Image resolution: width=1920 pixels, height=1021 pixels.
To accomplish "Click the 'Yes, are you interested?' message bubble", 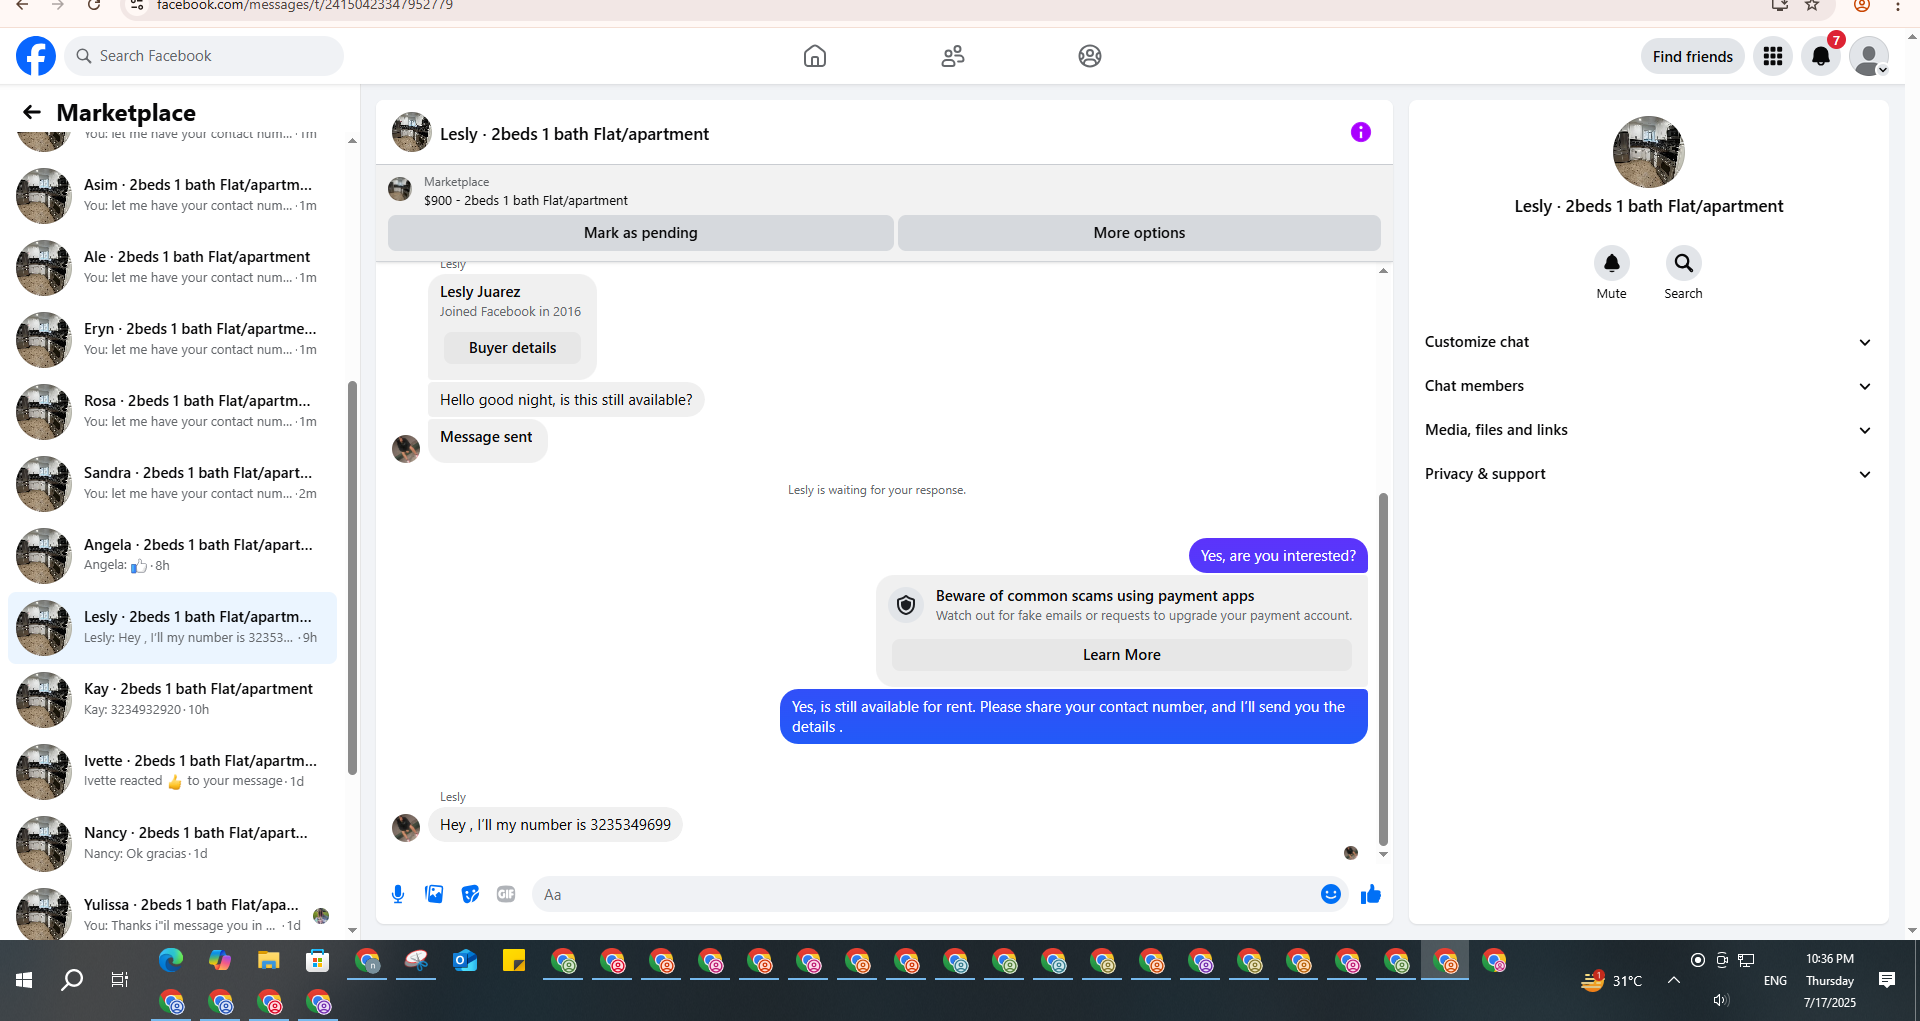I will tap(1278, 556).
